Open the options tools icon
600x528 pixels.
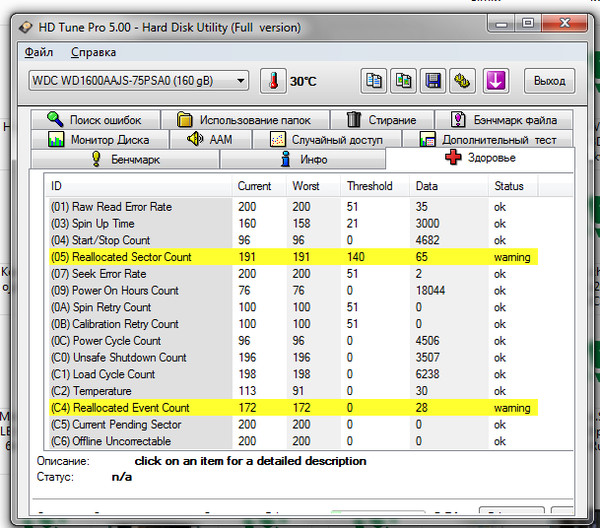pos(462,80)
